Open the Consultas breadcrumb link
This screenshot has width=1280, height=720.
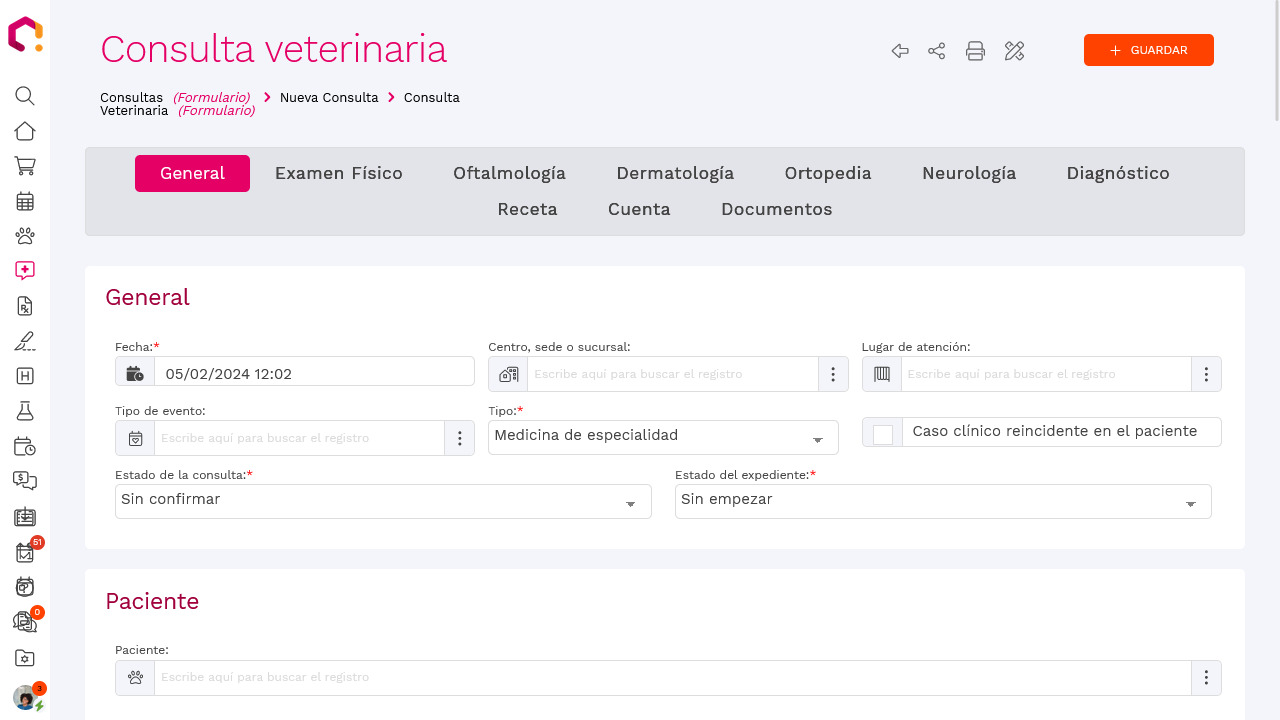(130, 97)
